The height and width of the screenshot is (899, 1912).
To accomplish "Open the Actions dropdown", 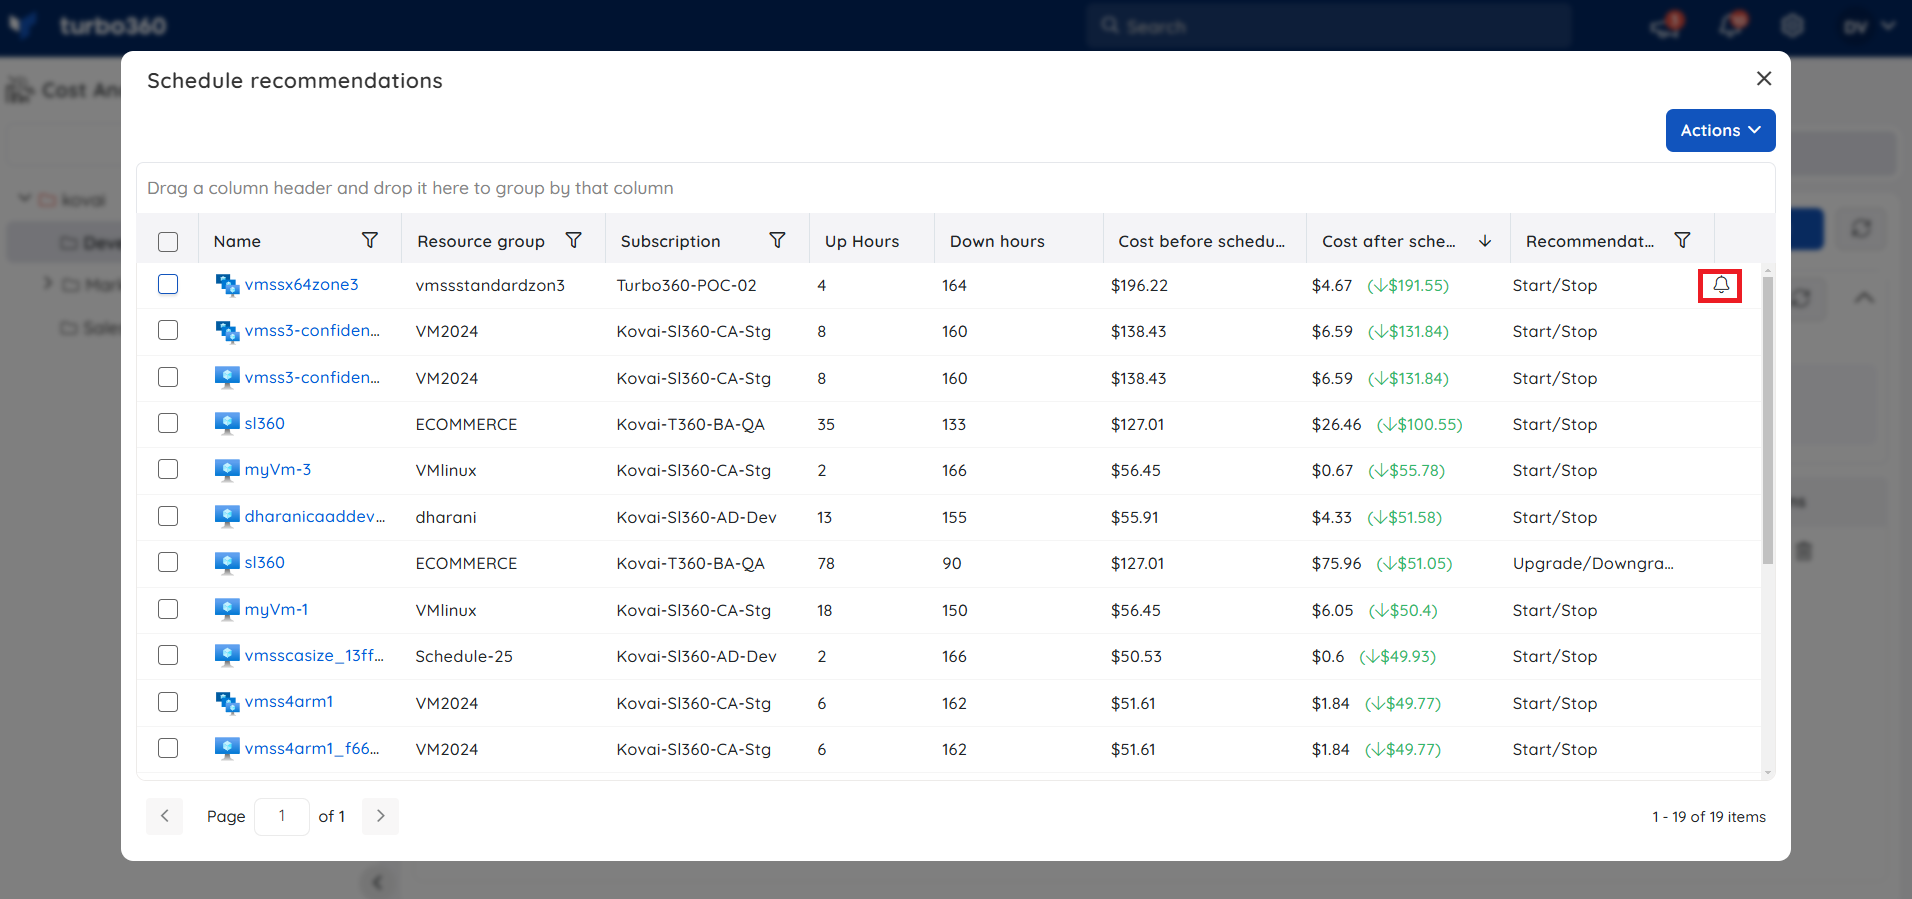I will coord(1720,130).
